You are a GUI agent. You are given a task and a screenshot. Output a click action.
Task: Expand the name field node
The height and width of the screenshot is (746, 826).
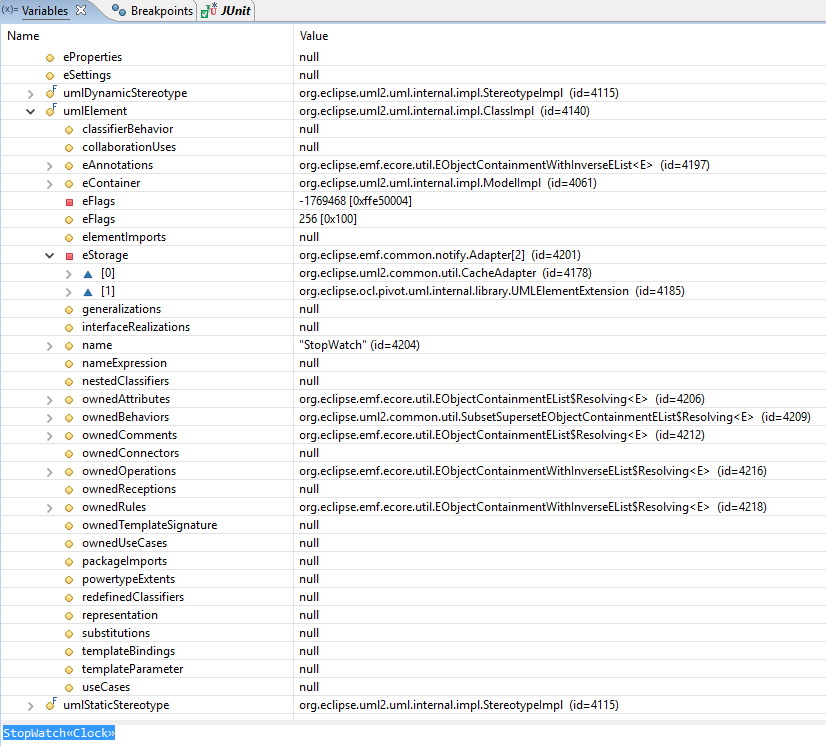(x=50, y=346)
